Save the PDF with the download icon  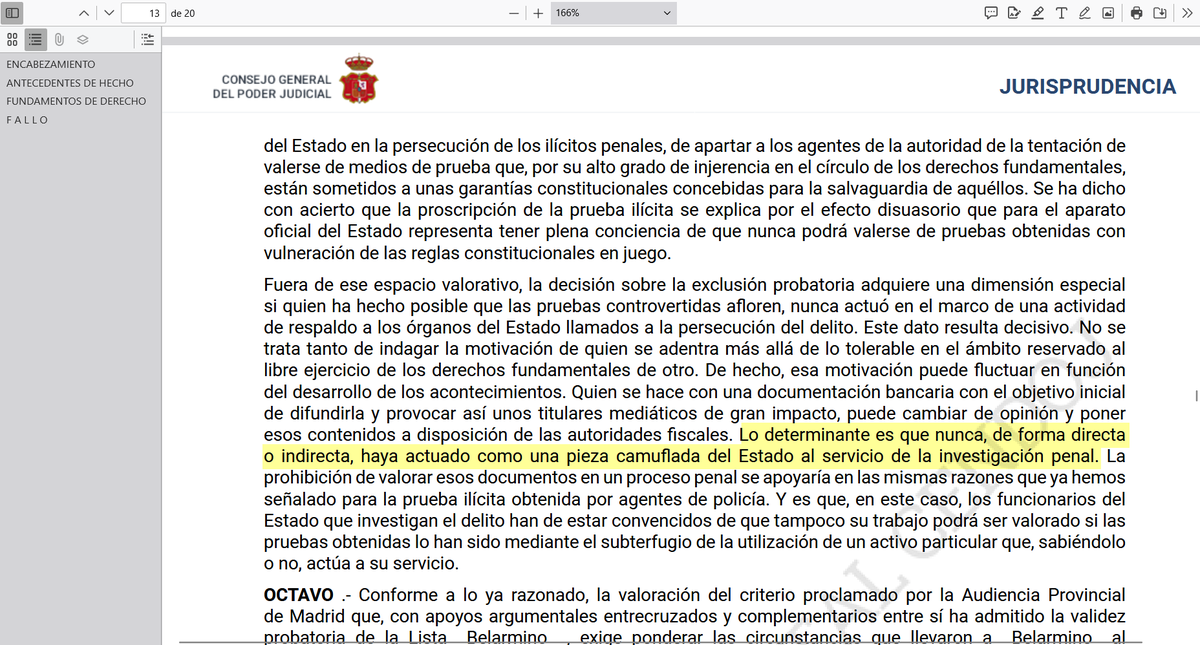1160,13
